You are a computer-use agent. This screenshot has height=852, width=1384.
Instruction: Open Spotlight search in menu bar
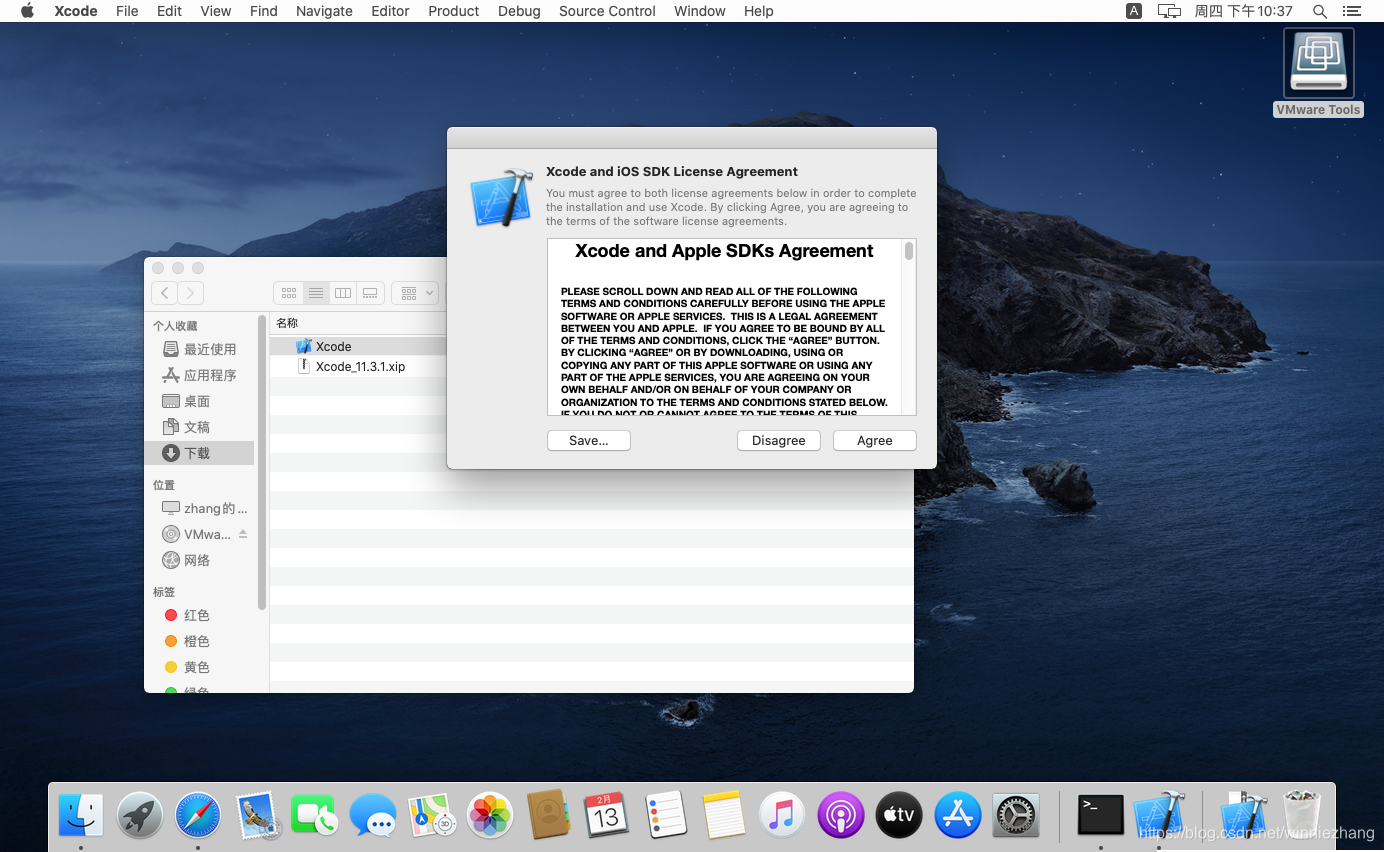tap(1320, 11)
